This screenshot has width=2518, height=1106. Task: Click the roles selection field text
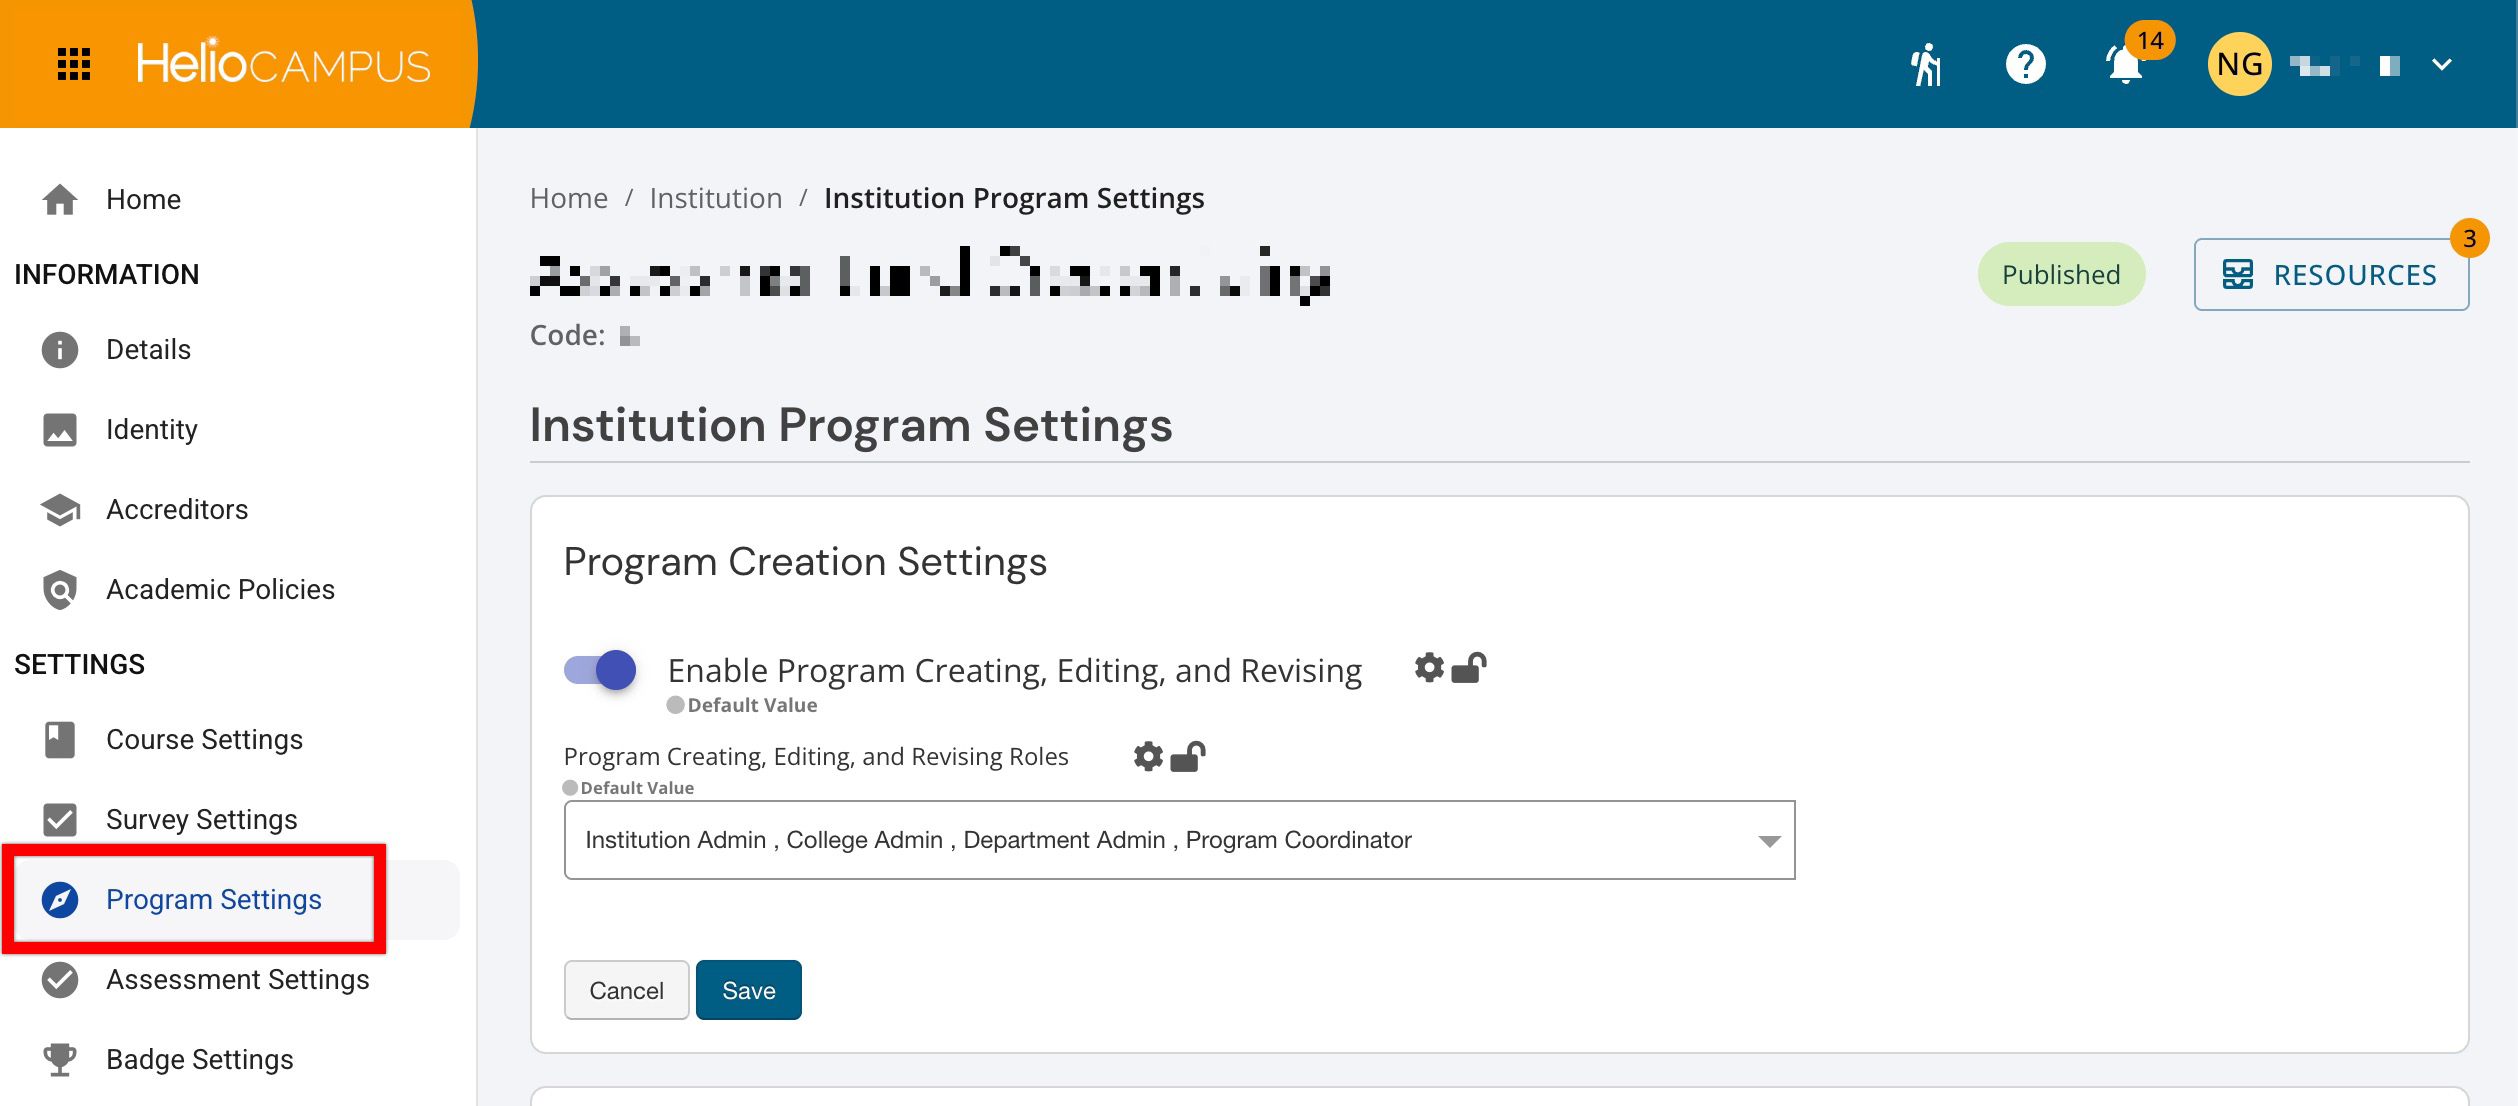998,841
